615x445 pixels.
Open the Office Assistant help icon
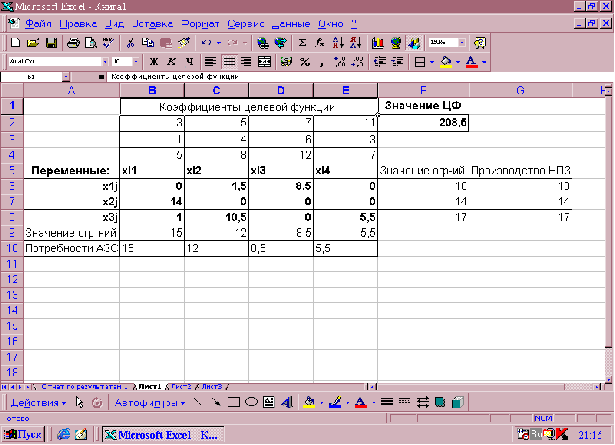[x=479, y=43]
